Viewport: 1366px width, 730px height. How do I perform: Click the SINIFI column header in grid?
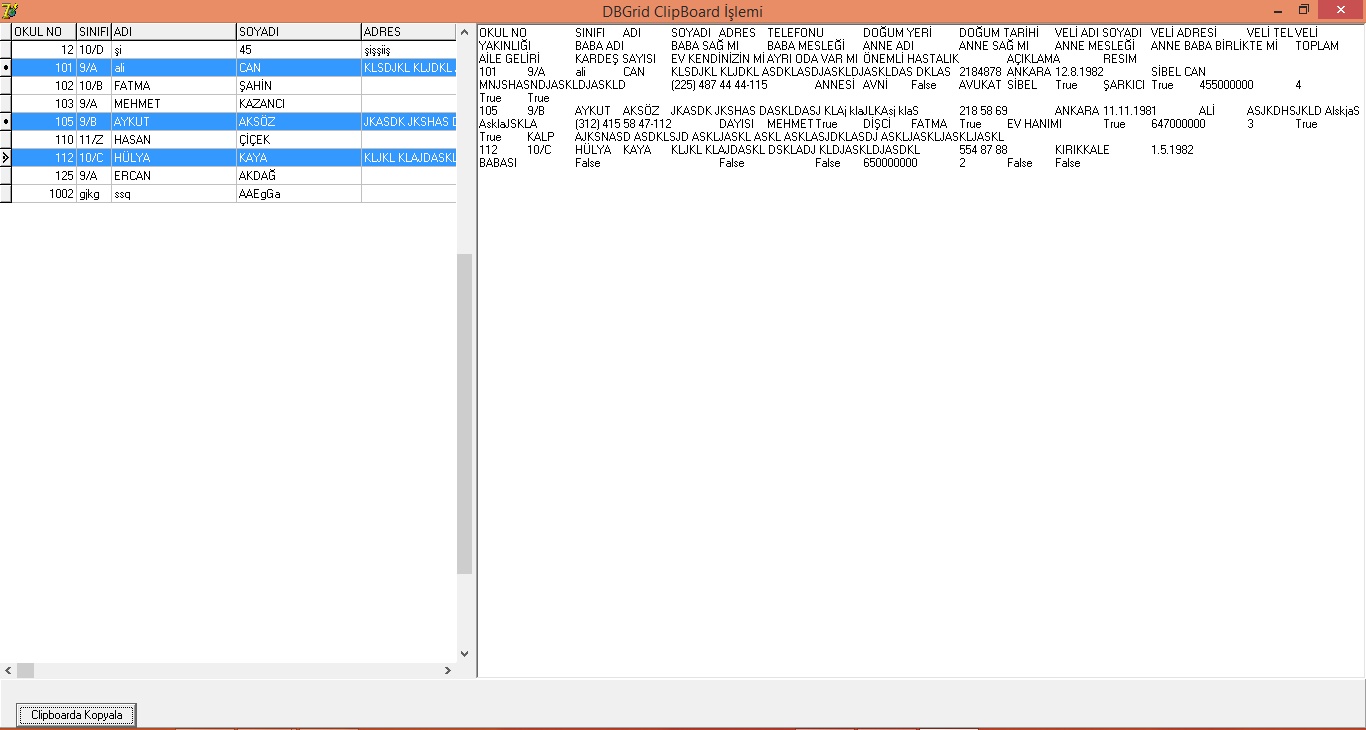(x=94, y=32)
